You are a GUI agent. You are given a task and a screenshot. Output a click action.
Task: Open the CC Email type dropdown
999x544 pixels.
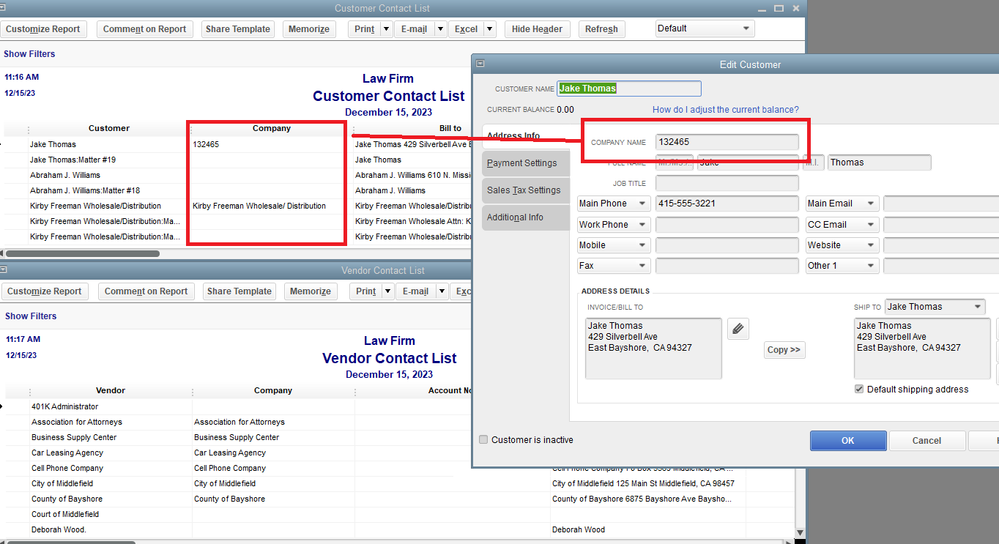coord(842,224)
